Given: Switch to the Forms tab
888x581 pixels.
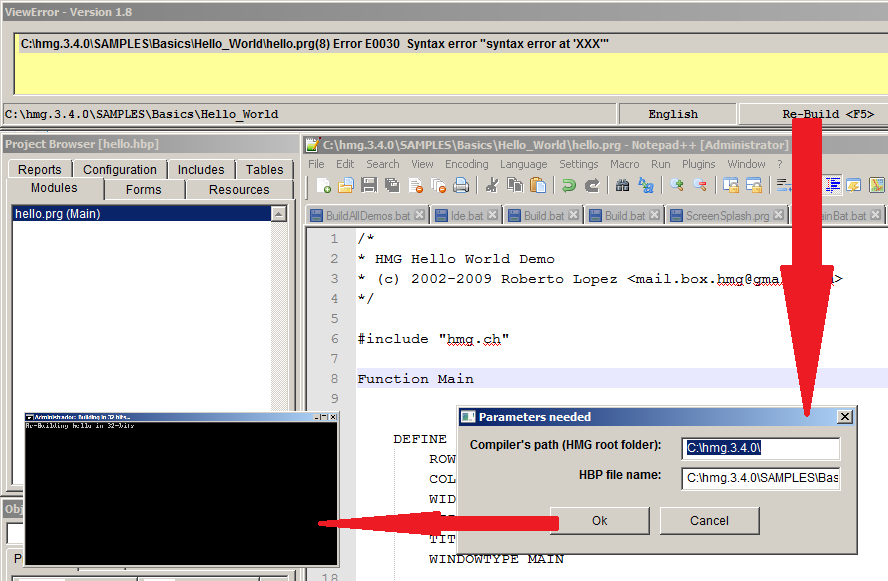Looking at the screenshot, I should click(x=143, y=189).
